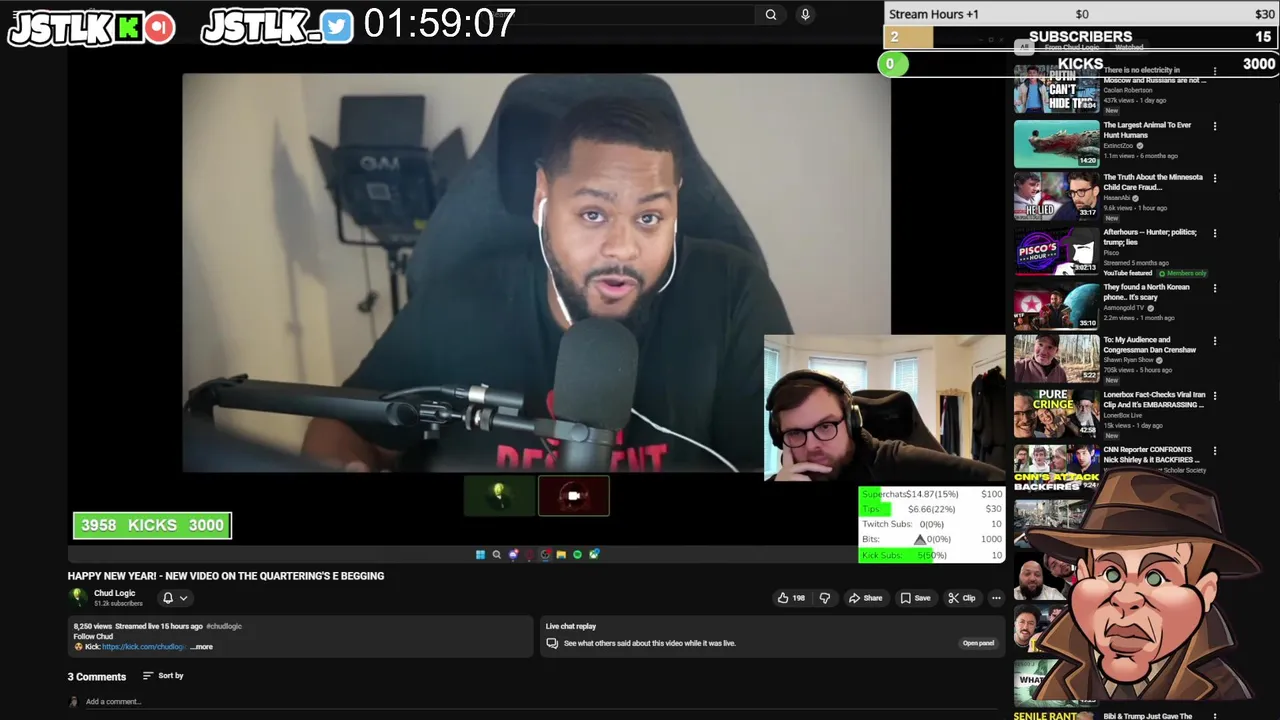Expand the description with ...more

click(x=202, y=647)
